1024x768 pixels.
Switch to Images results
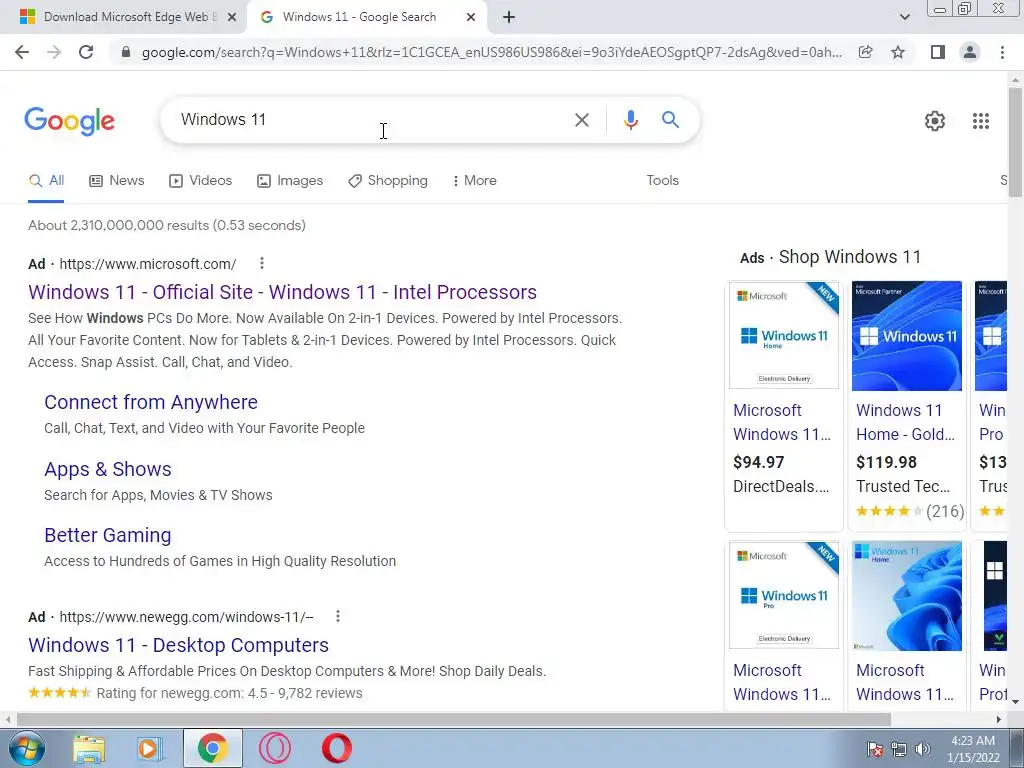290,181
